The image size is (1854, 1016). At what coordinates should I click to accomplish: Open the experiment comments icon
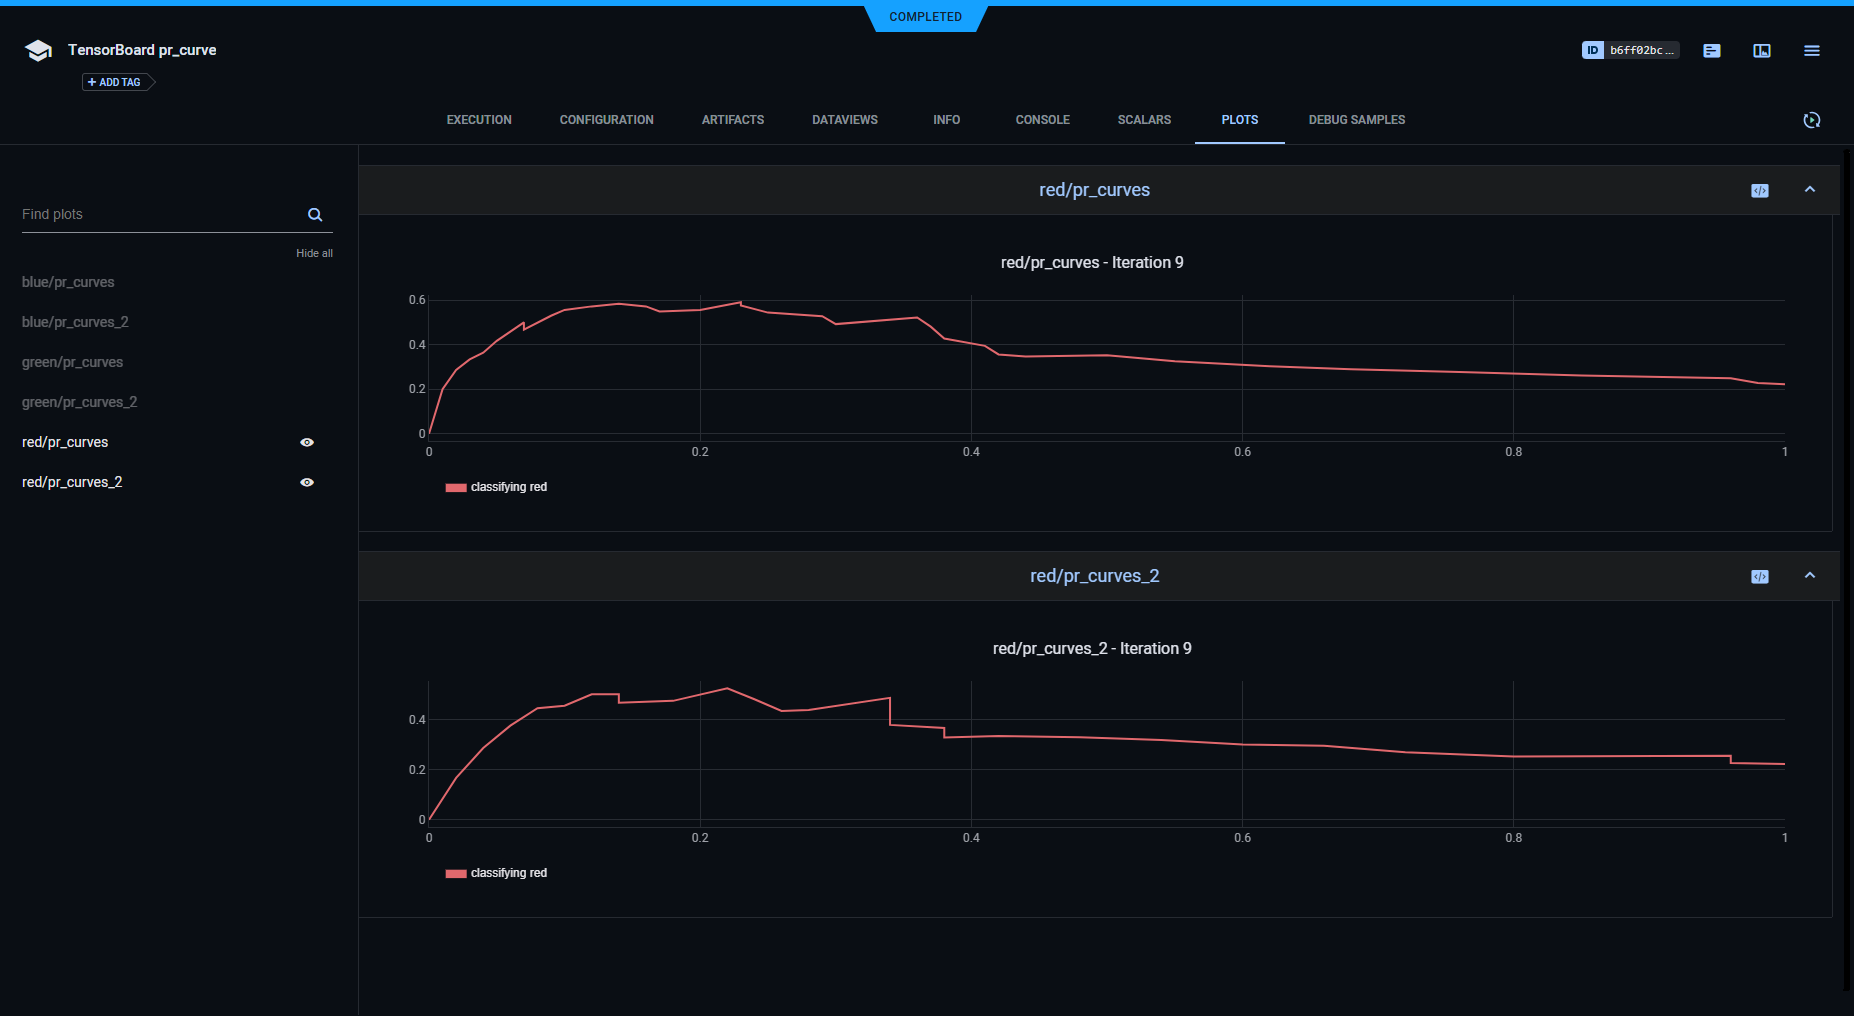(1711, 50)
